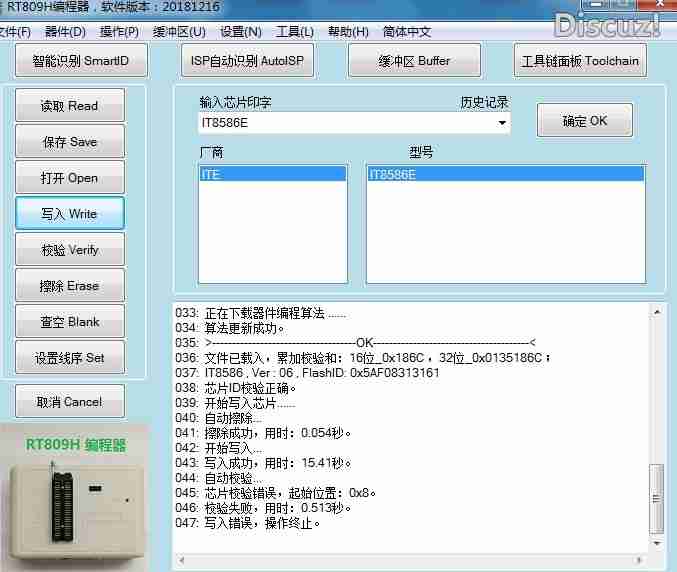Click the 打开 Open button
The image size is (677, 572).
70,177
